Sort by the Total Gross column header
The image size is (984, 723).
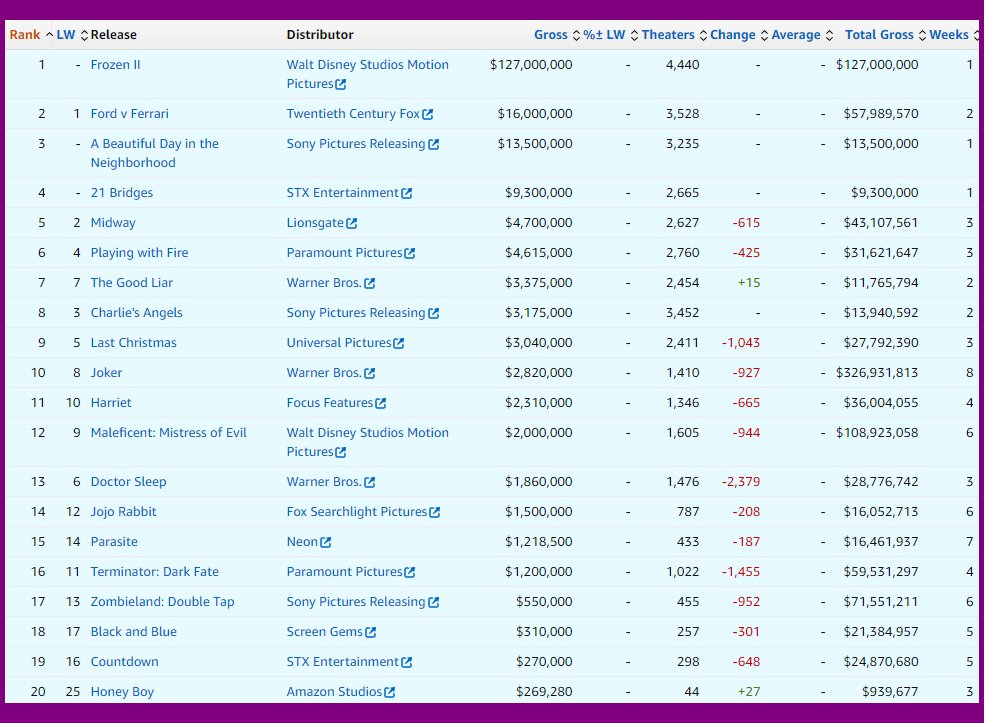pos(879,35)
